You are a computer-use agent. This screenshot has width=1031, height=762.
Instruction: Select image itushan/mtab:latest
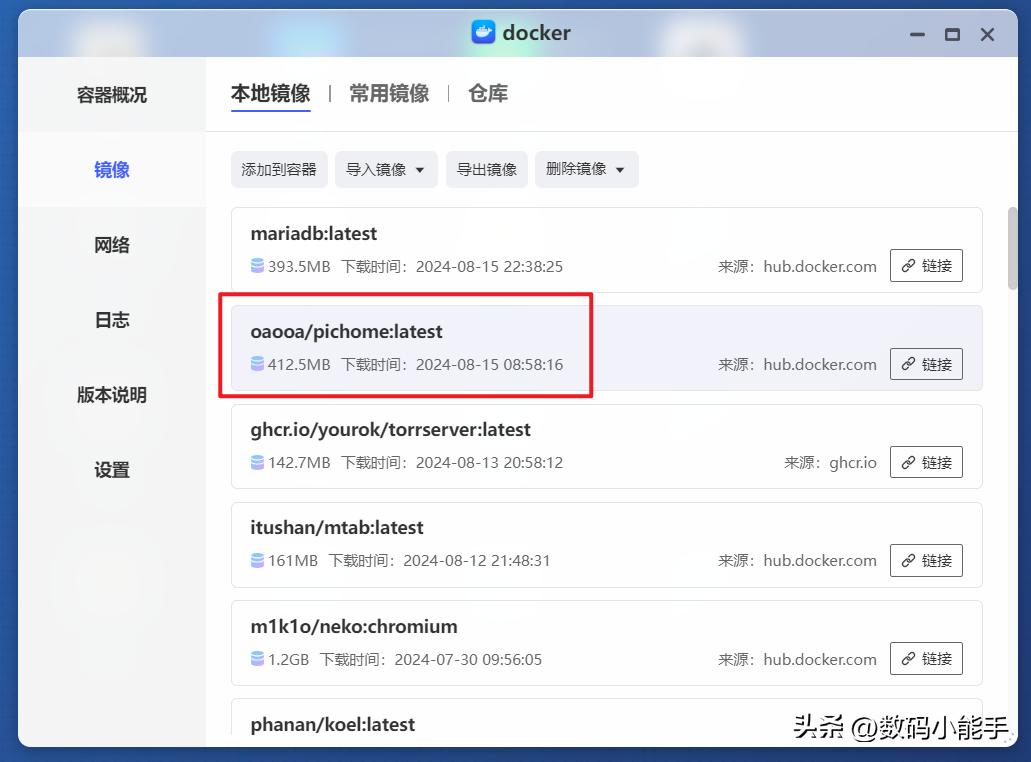[x=606, y=544]
